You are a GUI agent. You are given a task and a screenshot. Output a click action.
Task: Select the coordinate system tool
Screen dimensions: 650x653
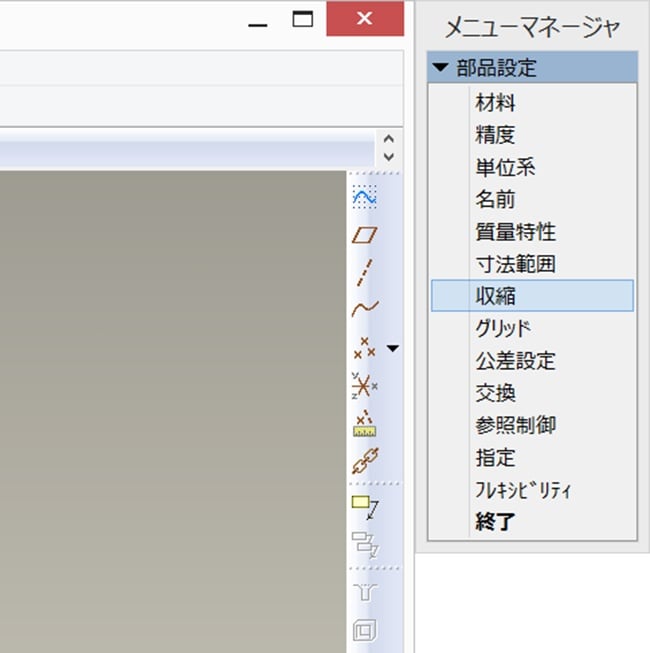pos(364,385)
